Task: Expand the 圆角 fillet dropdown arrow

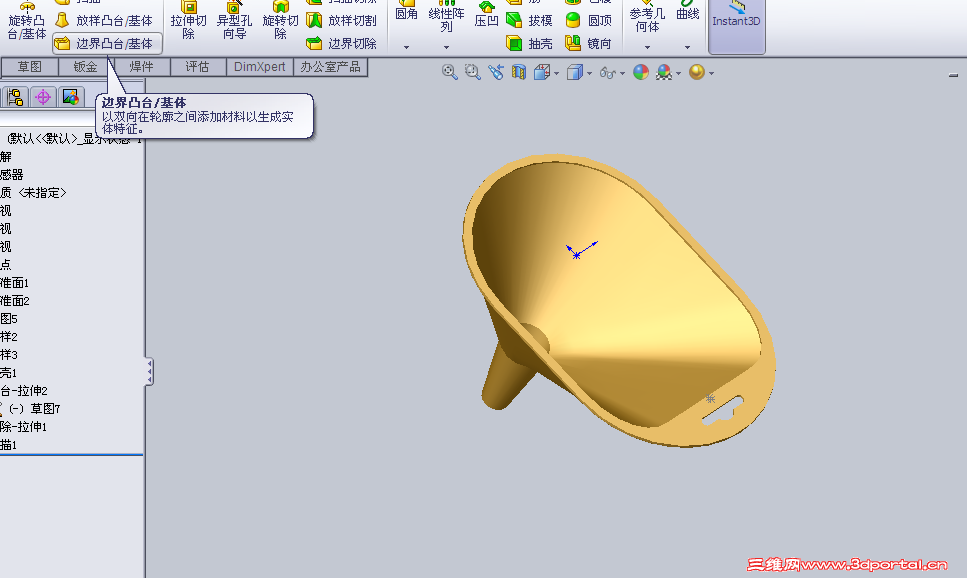Action: point(406,47)
